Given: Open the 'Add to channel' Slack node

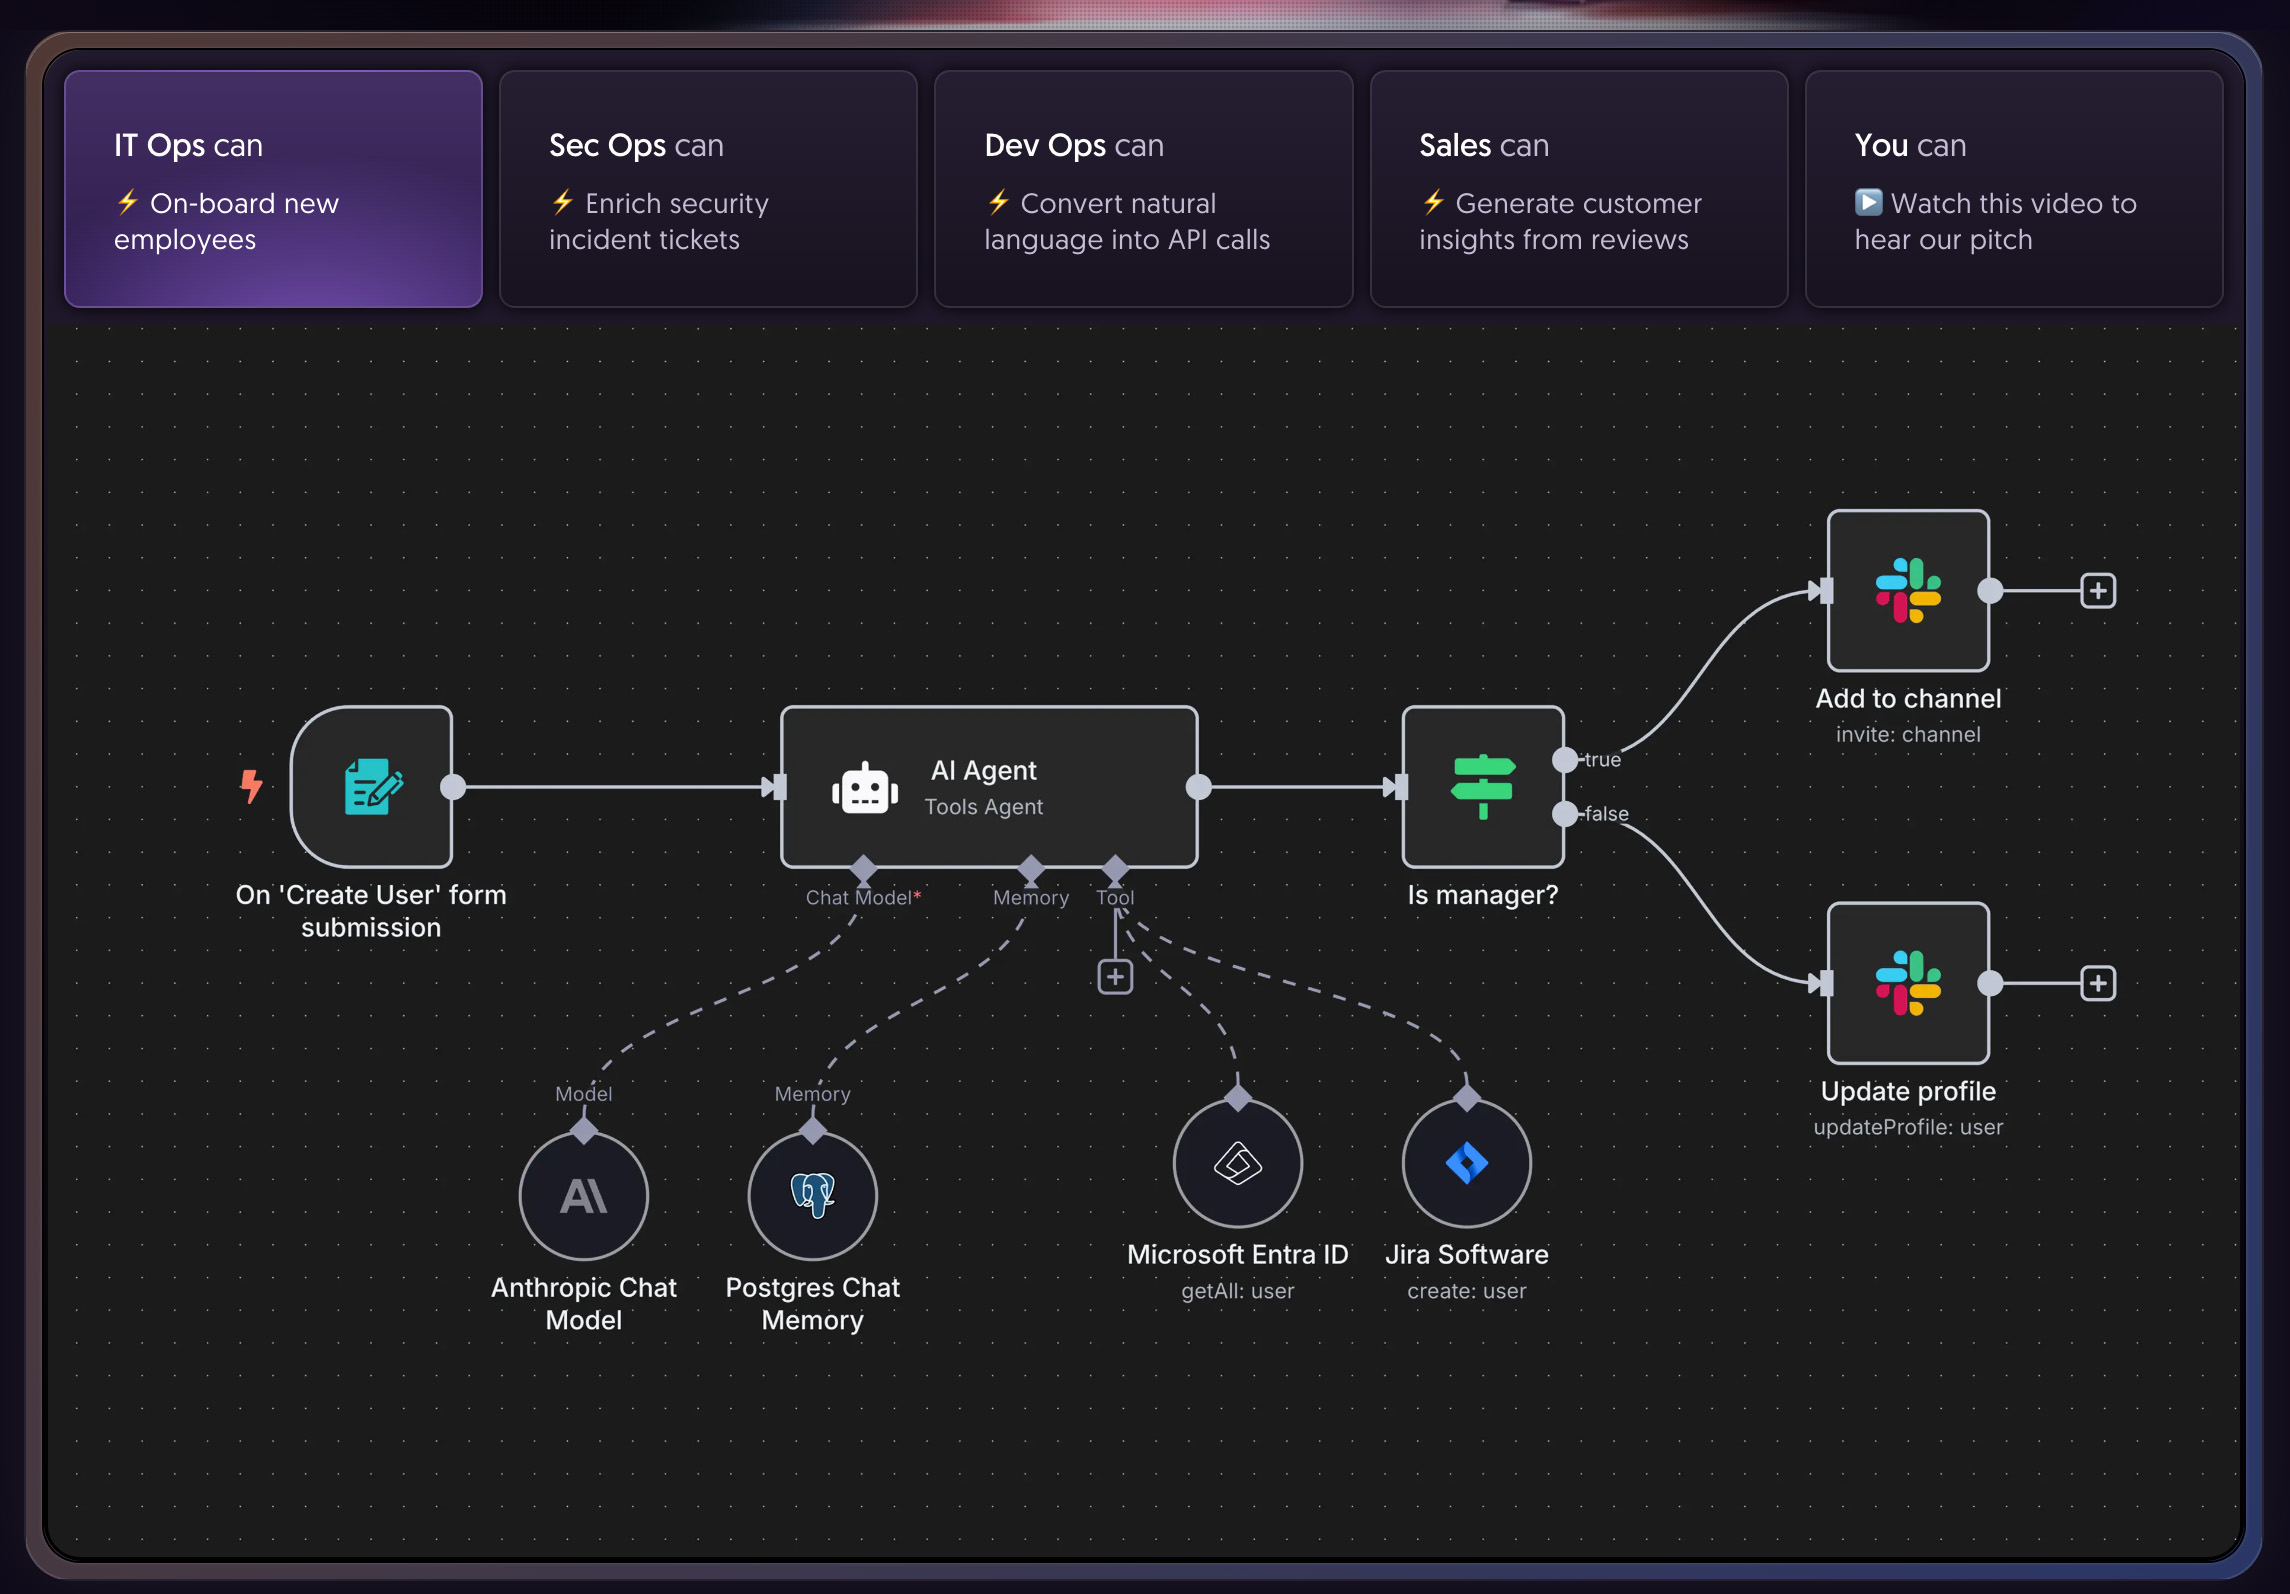Looking at the screenshot, I should (x=1907, y=590).
